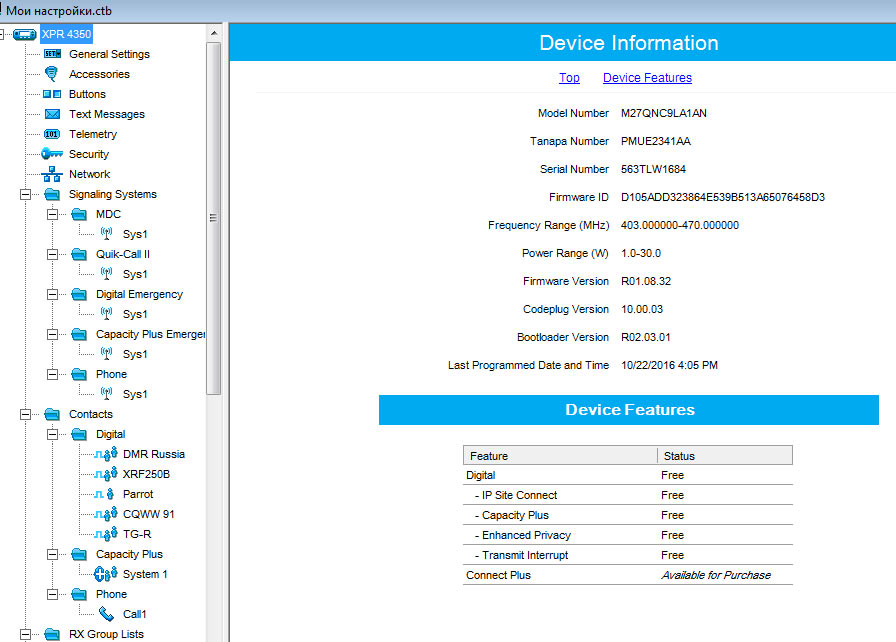Click the Capacity Plus Emergency folder icon
This screenshot has width=896, height=642.
79,334
